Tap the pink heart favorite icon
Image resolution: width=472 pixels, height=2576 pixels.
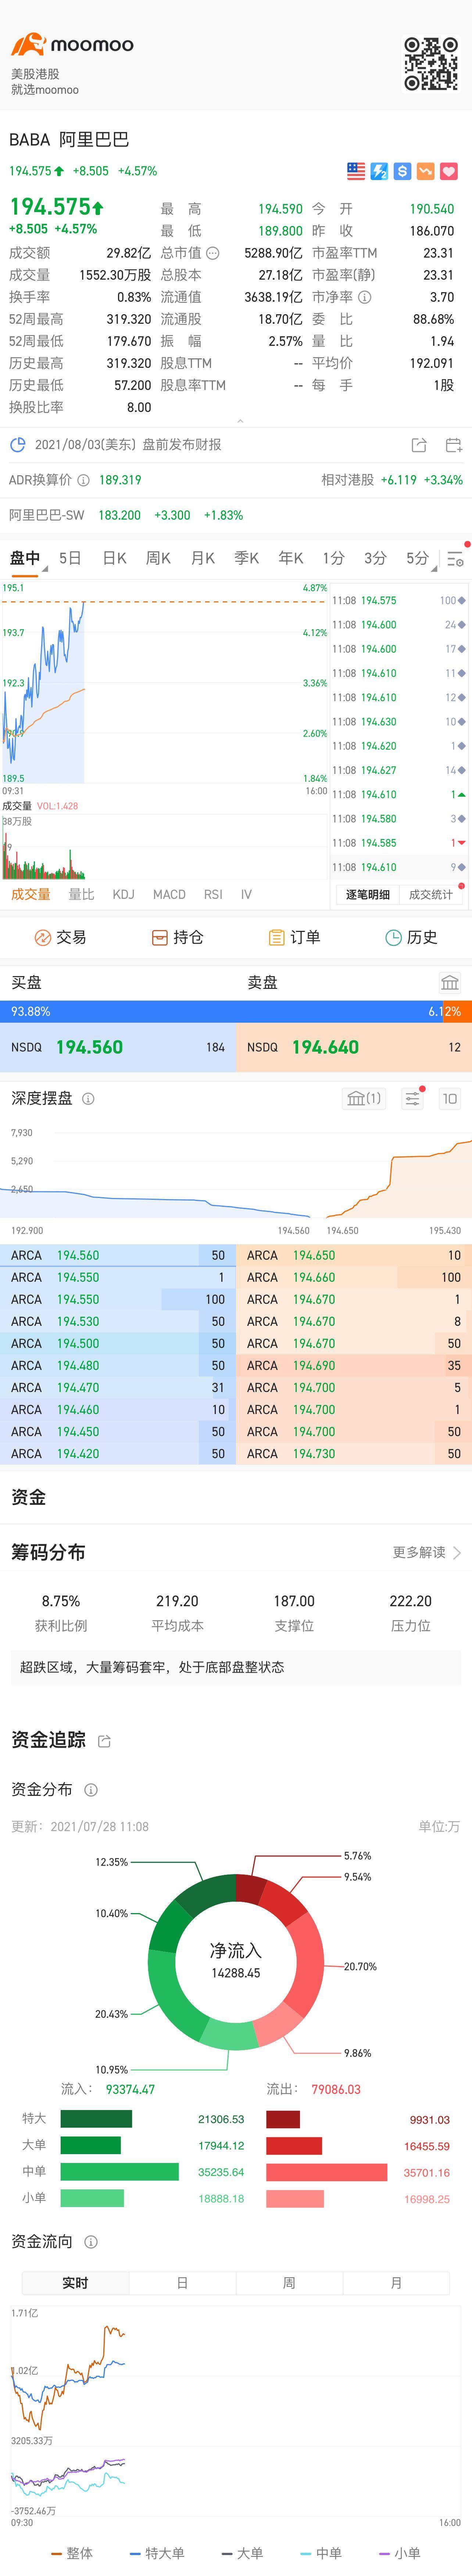tap(448, 171)
